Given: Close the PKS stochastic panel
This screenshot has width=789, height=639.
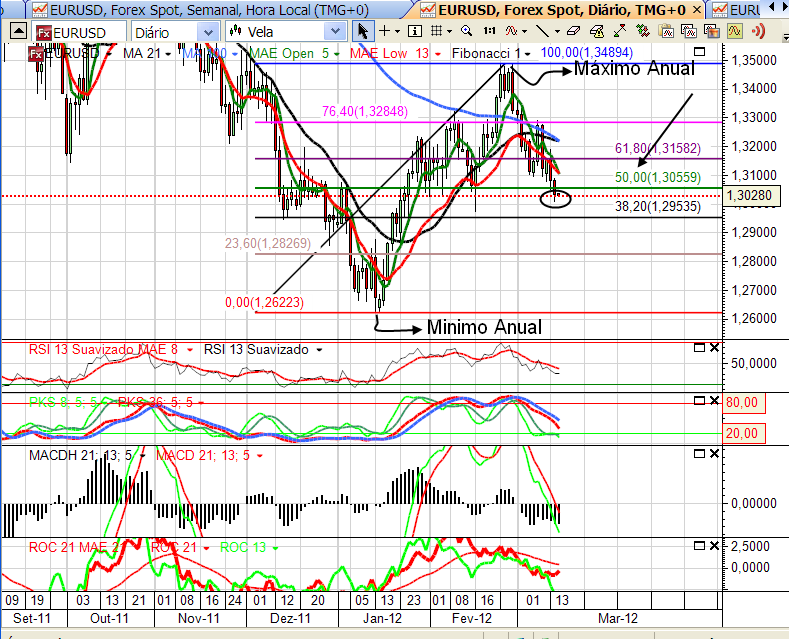Looking at the screenshot, I should 714,401.
